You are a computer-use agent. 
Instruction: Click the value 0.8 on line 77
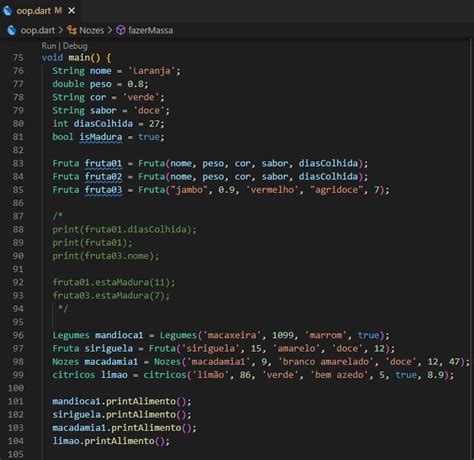point(135,84)
